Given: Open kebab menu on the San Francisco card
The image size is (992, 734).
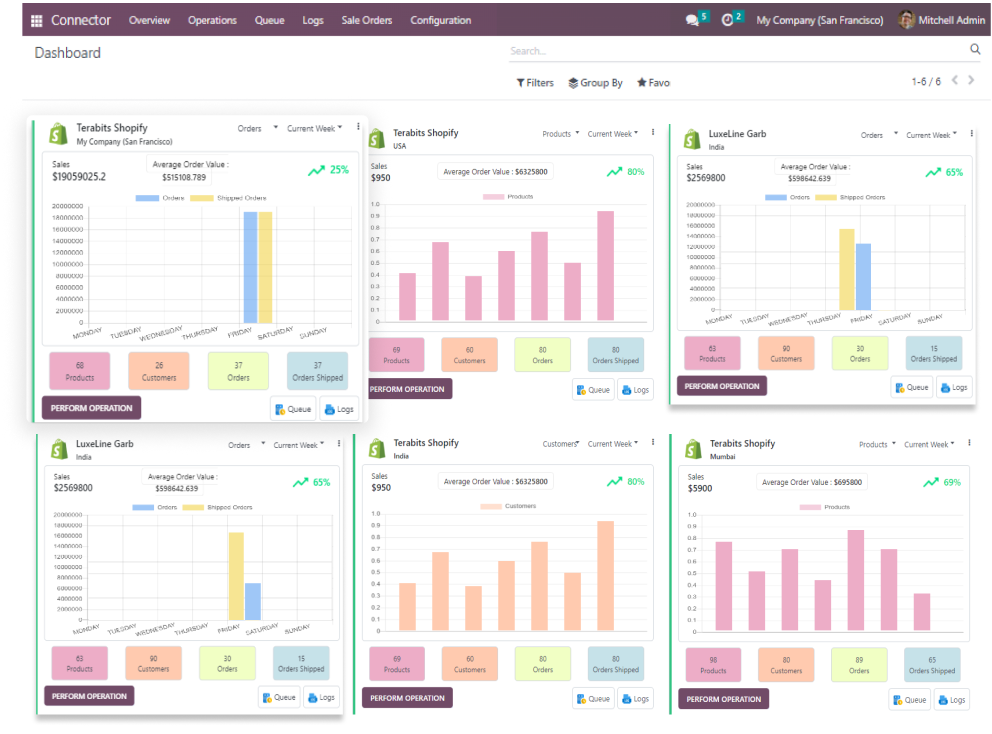Looking at the screenshot, I should pyautogui.click(x=358, y=127).
